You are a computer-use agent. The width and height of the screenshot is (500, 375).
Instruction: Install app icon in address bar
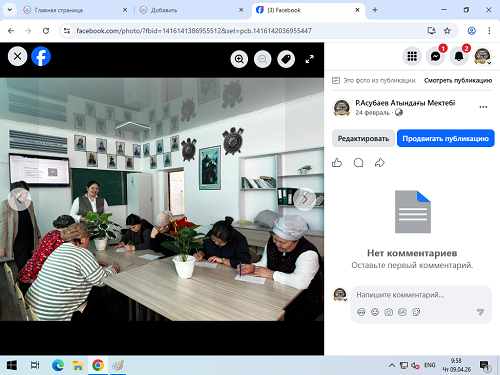432,31
